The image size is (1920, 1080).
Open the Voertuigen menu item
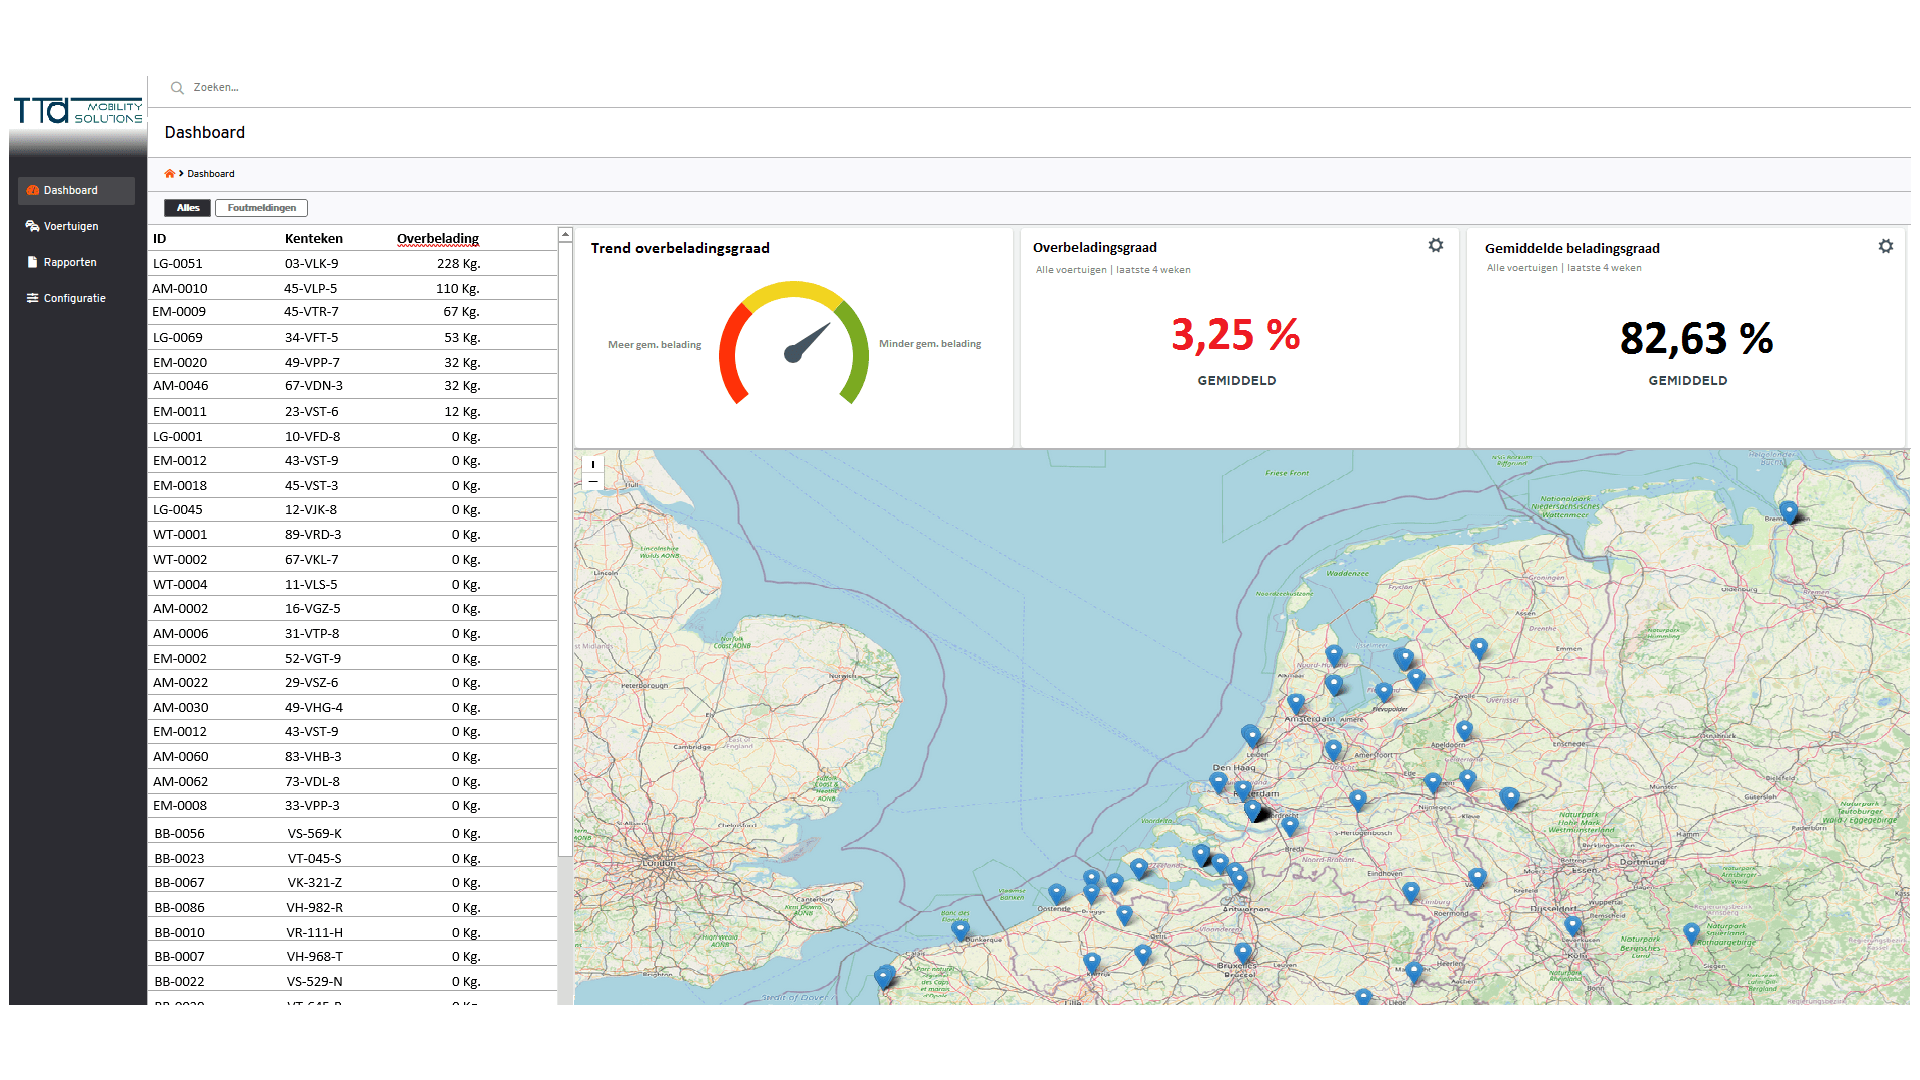[x=71, y=226]
